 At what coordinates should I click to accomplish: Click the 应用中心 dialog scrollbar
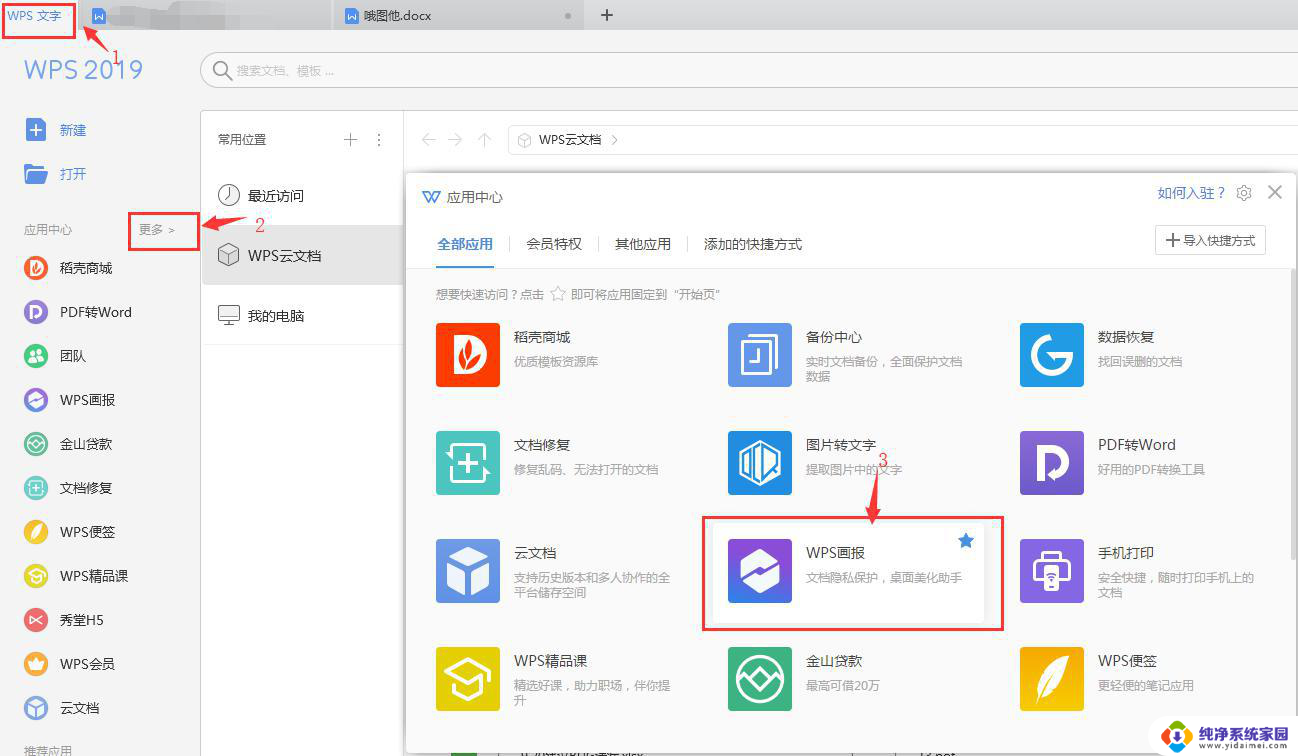click(x=1291, y=415)
